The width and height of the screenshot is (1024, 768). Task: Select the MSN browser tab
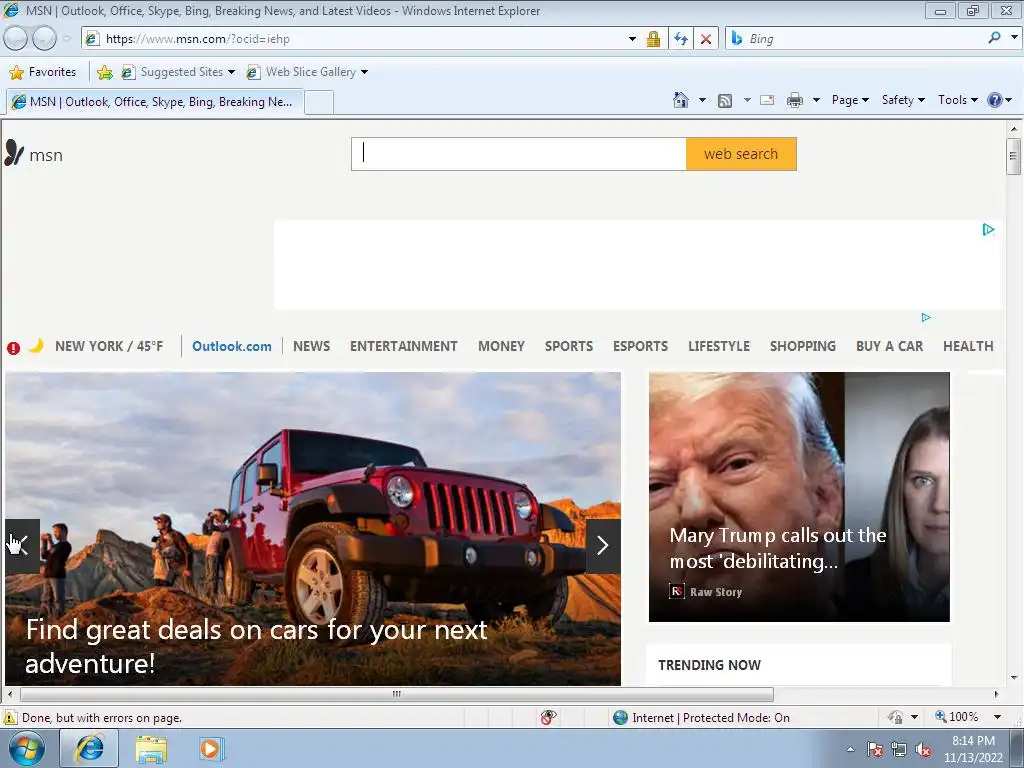(155, 102)
